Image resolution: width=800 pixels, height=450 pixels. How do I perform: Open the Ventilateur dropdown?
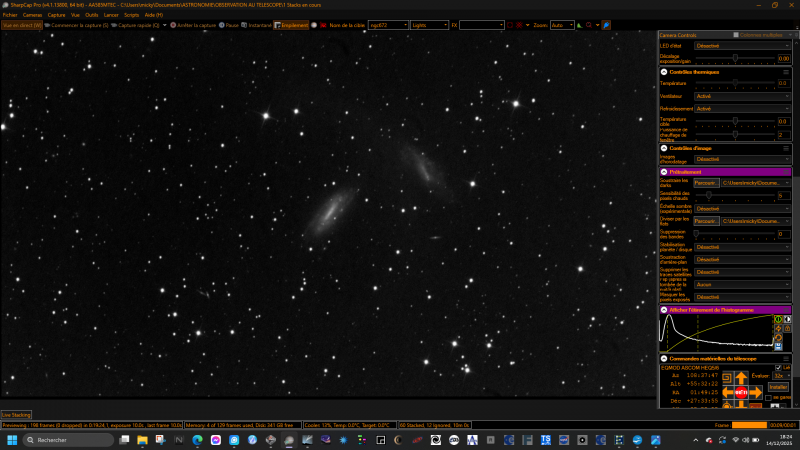742,96
